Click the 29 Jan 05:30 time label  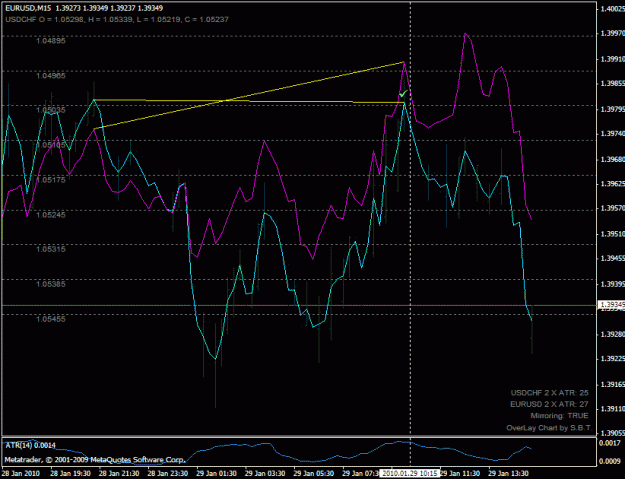point(314,473)
